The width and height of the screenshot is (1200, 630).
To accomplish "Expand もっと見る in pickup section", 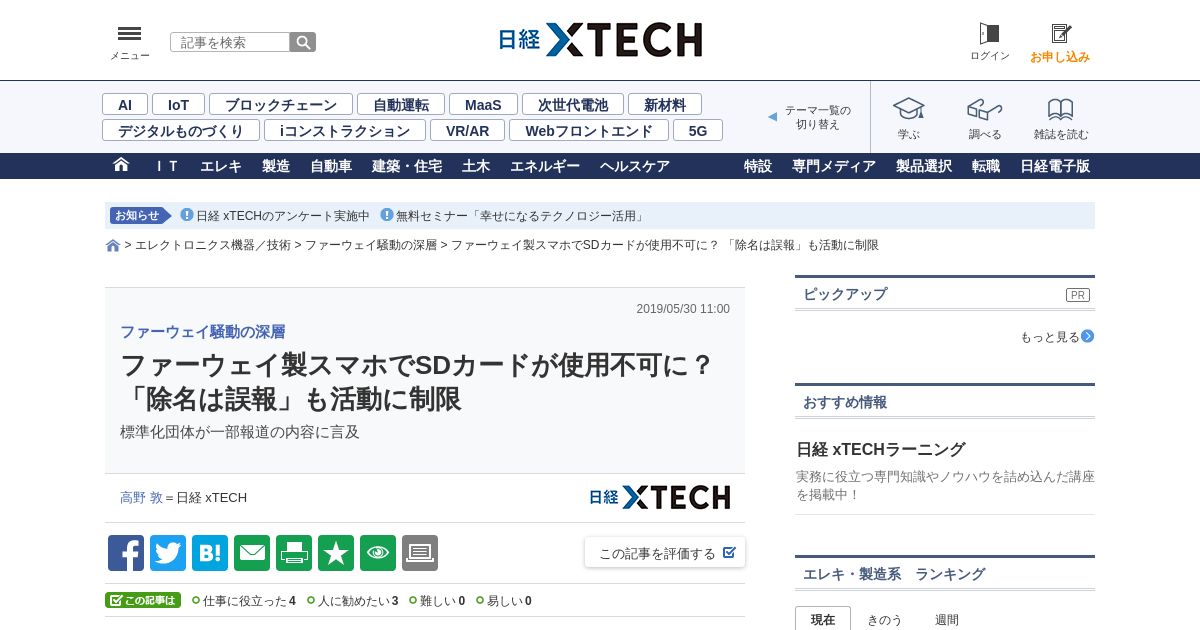I will [1057, 337].
